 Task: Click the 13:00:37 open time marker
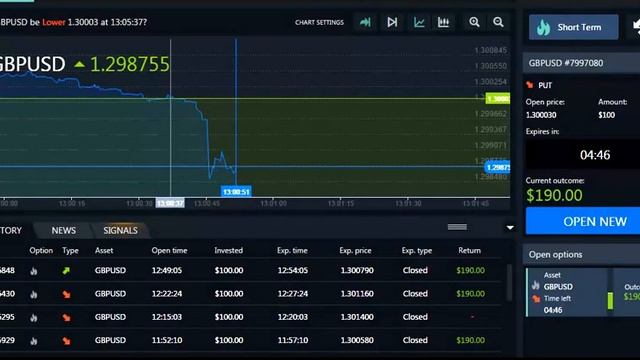170,203
